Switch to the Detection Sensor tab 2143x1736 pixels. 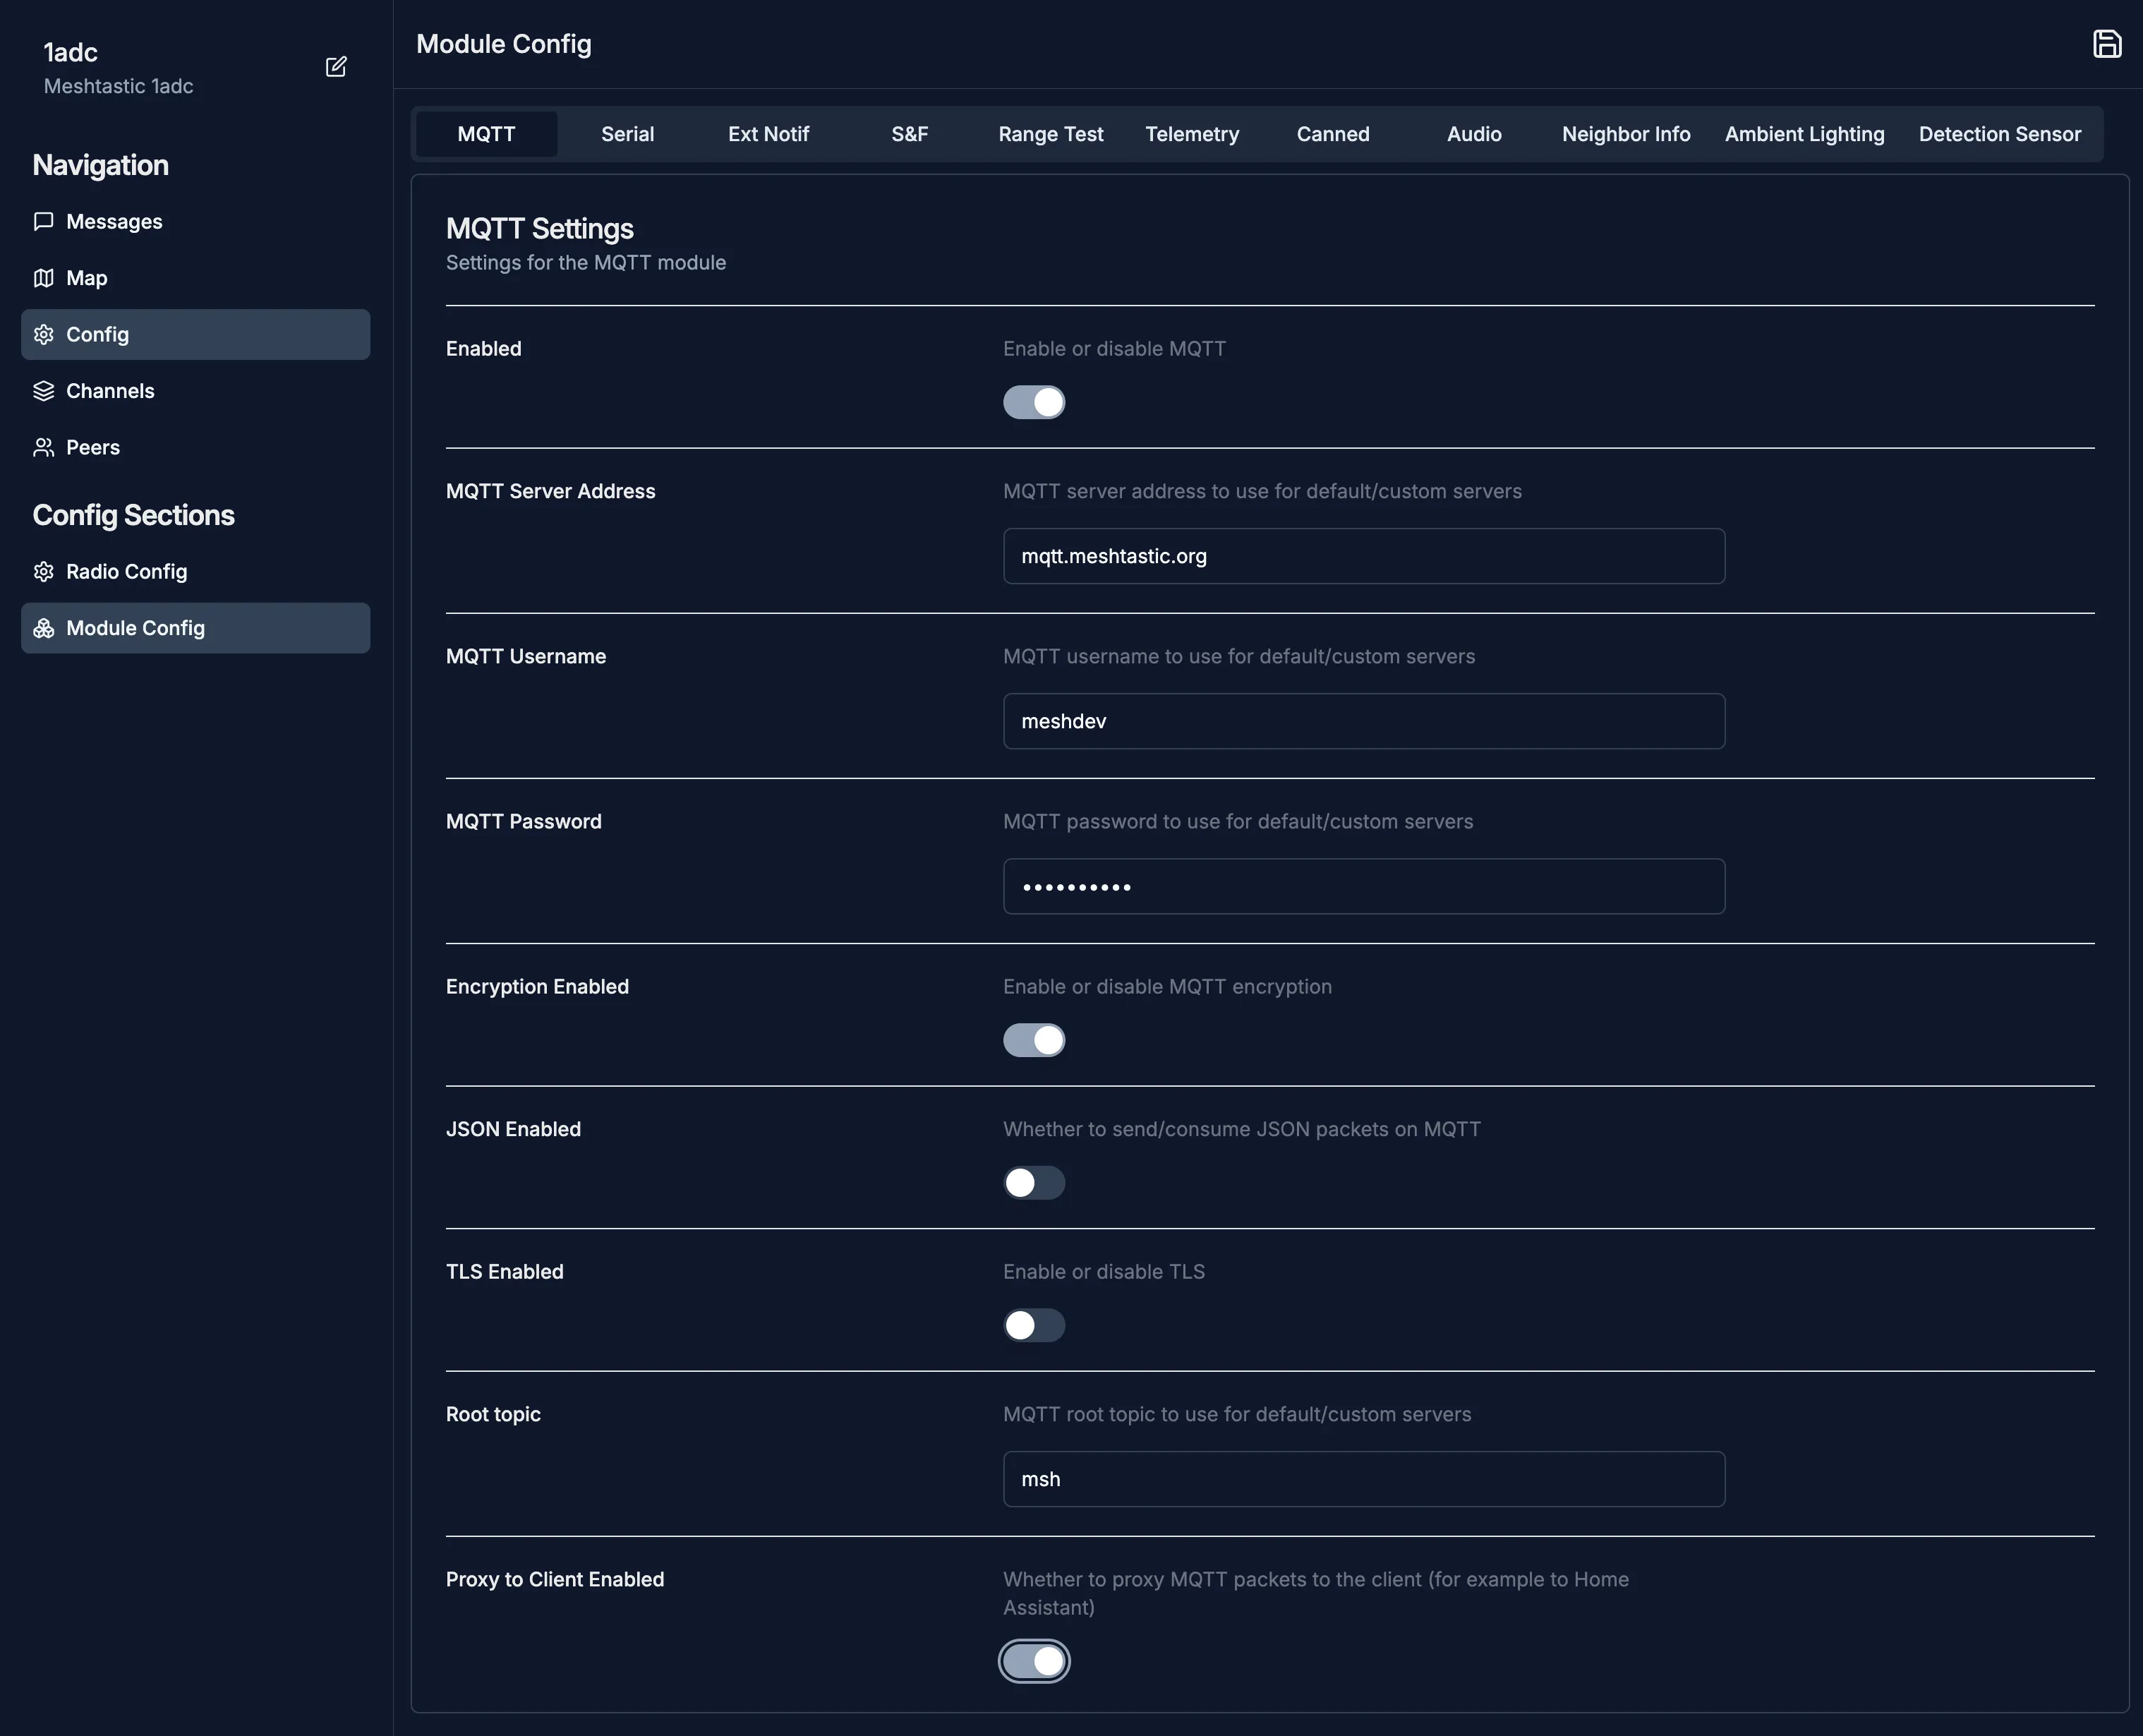1999,134
